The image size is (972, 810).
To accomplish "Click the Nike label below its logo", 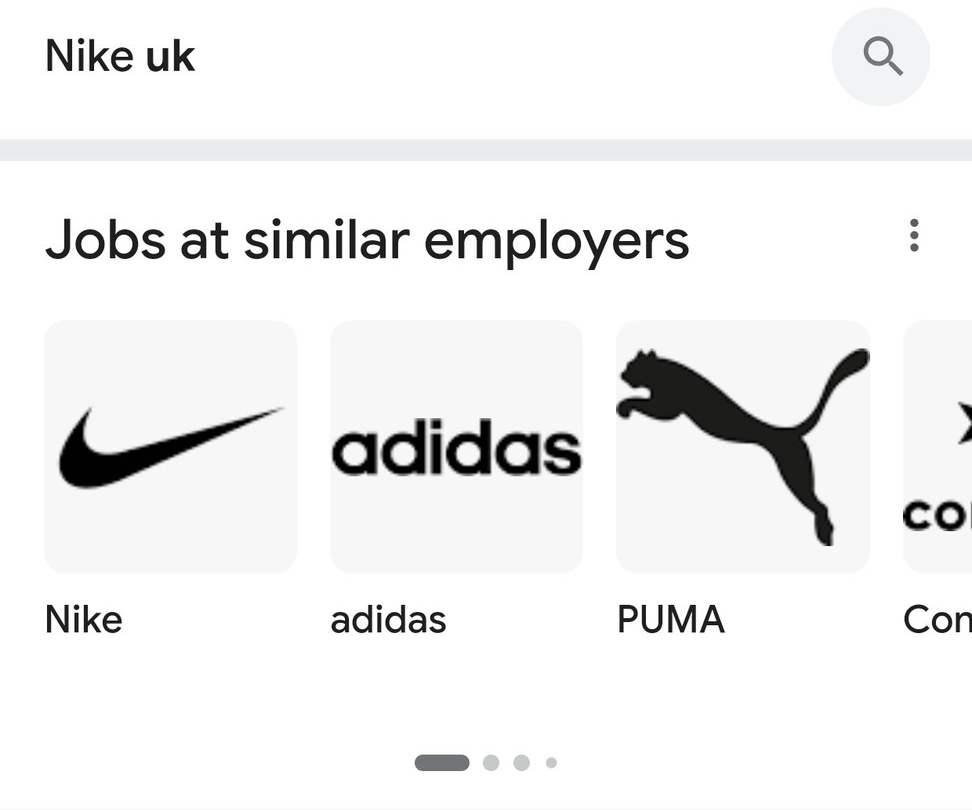I will pyautogui.click(x=83, y=620).
